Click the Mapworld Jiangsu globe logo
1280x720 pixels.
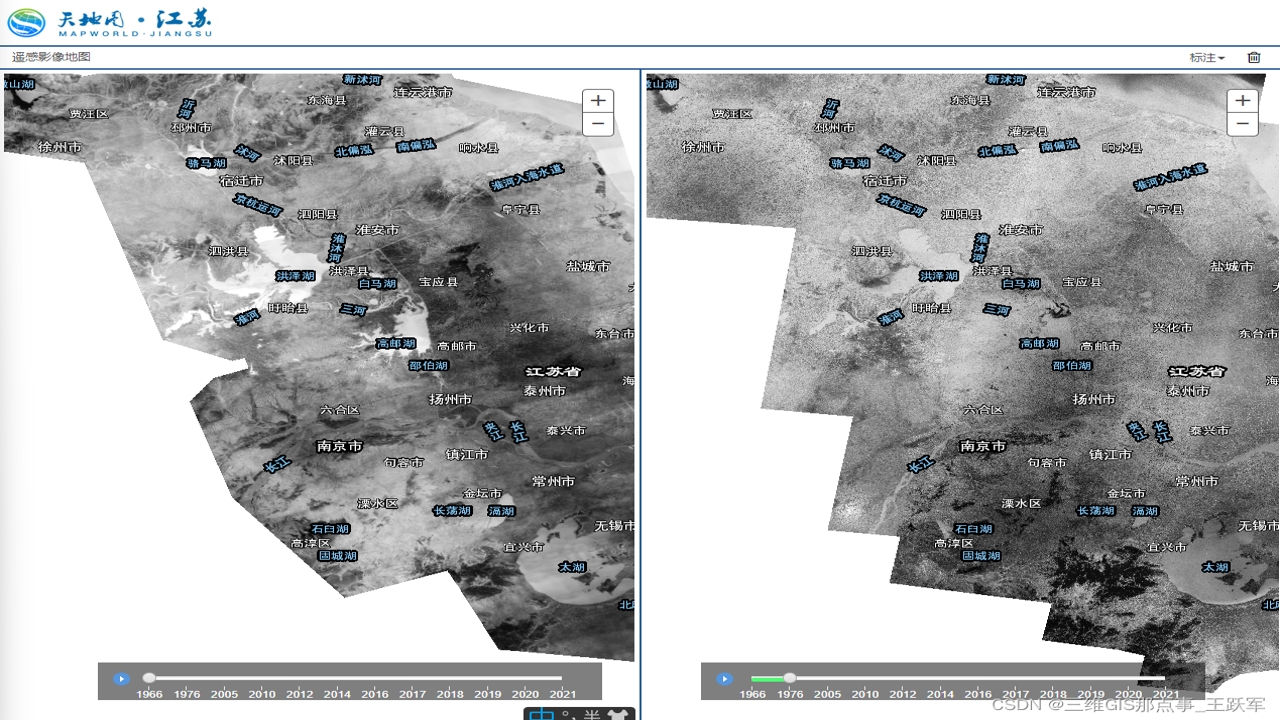[x=27, y=22]
